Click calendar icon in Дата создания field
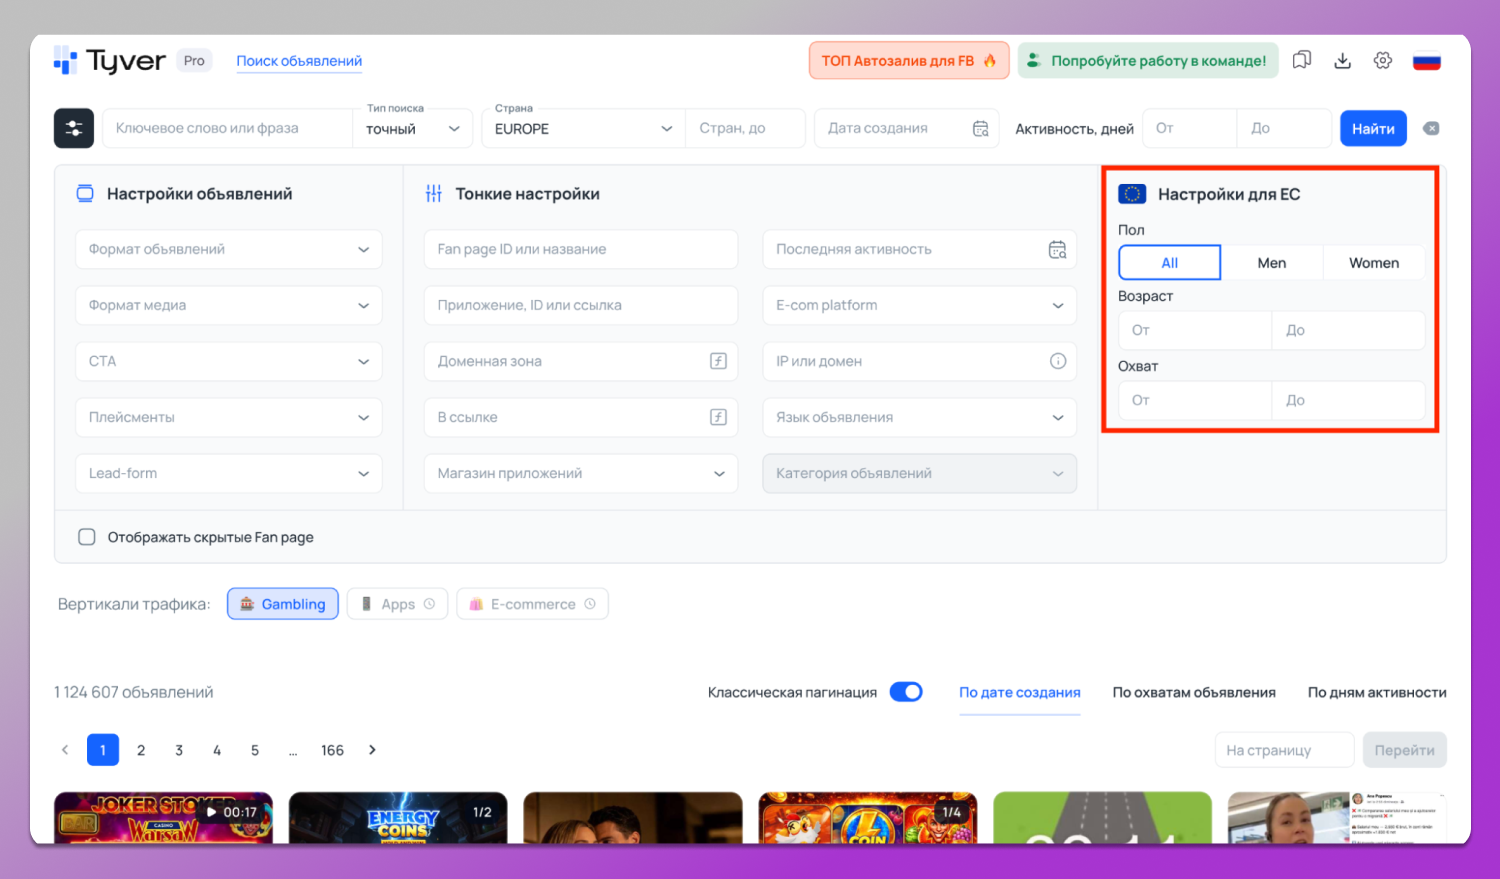The width and height of the screenshot is (1500, 879). [x=980, y=128]
